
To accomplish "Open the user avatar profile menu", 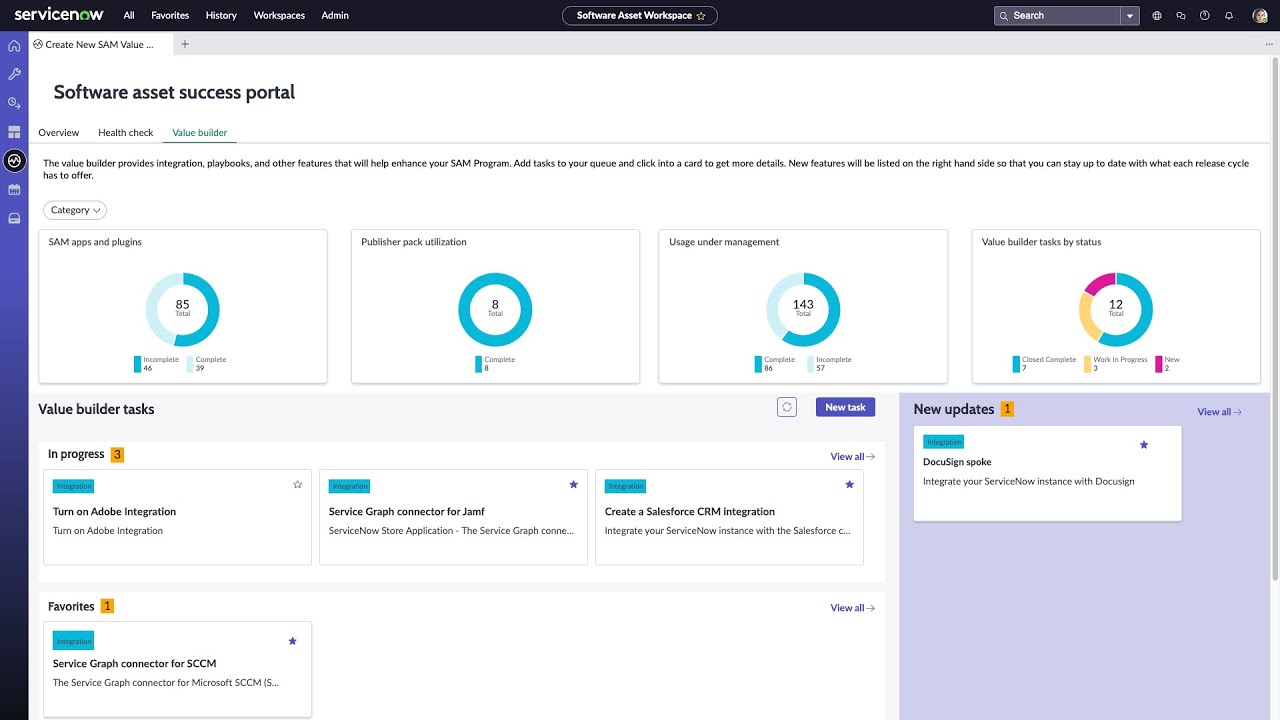I will point(1260,16).
